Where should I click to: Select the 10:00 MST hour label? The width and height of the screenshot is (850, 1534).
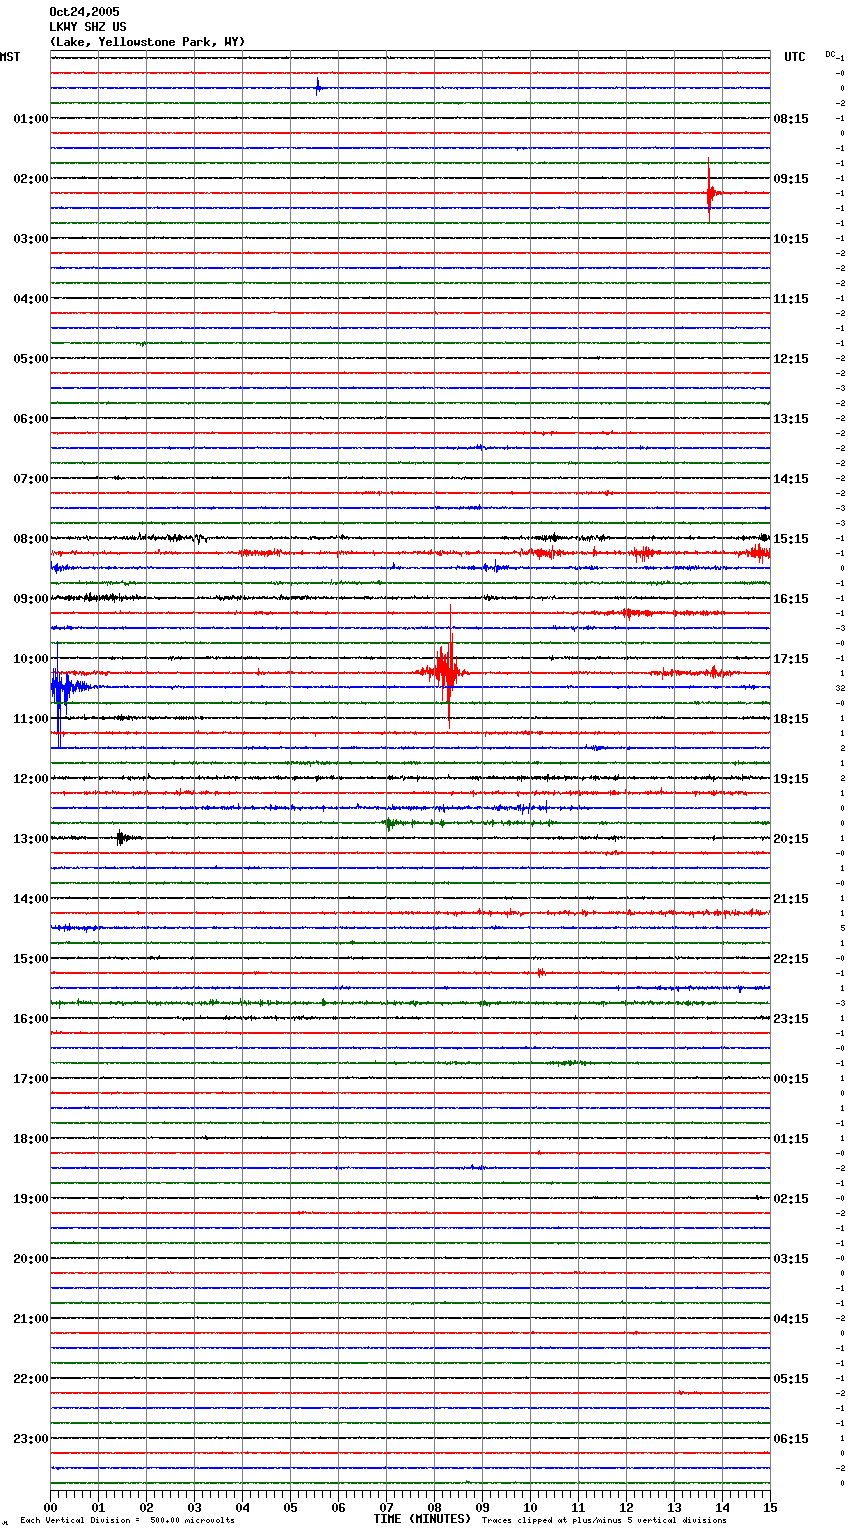coord(31,659)
